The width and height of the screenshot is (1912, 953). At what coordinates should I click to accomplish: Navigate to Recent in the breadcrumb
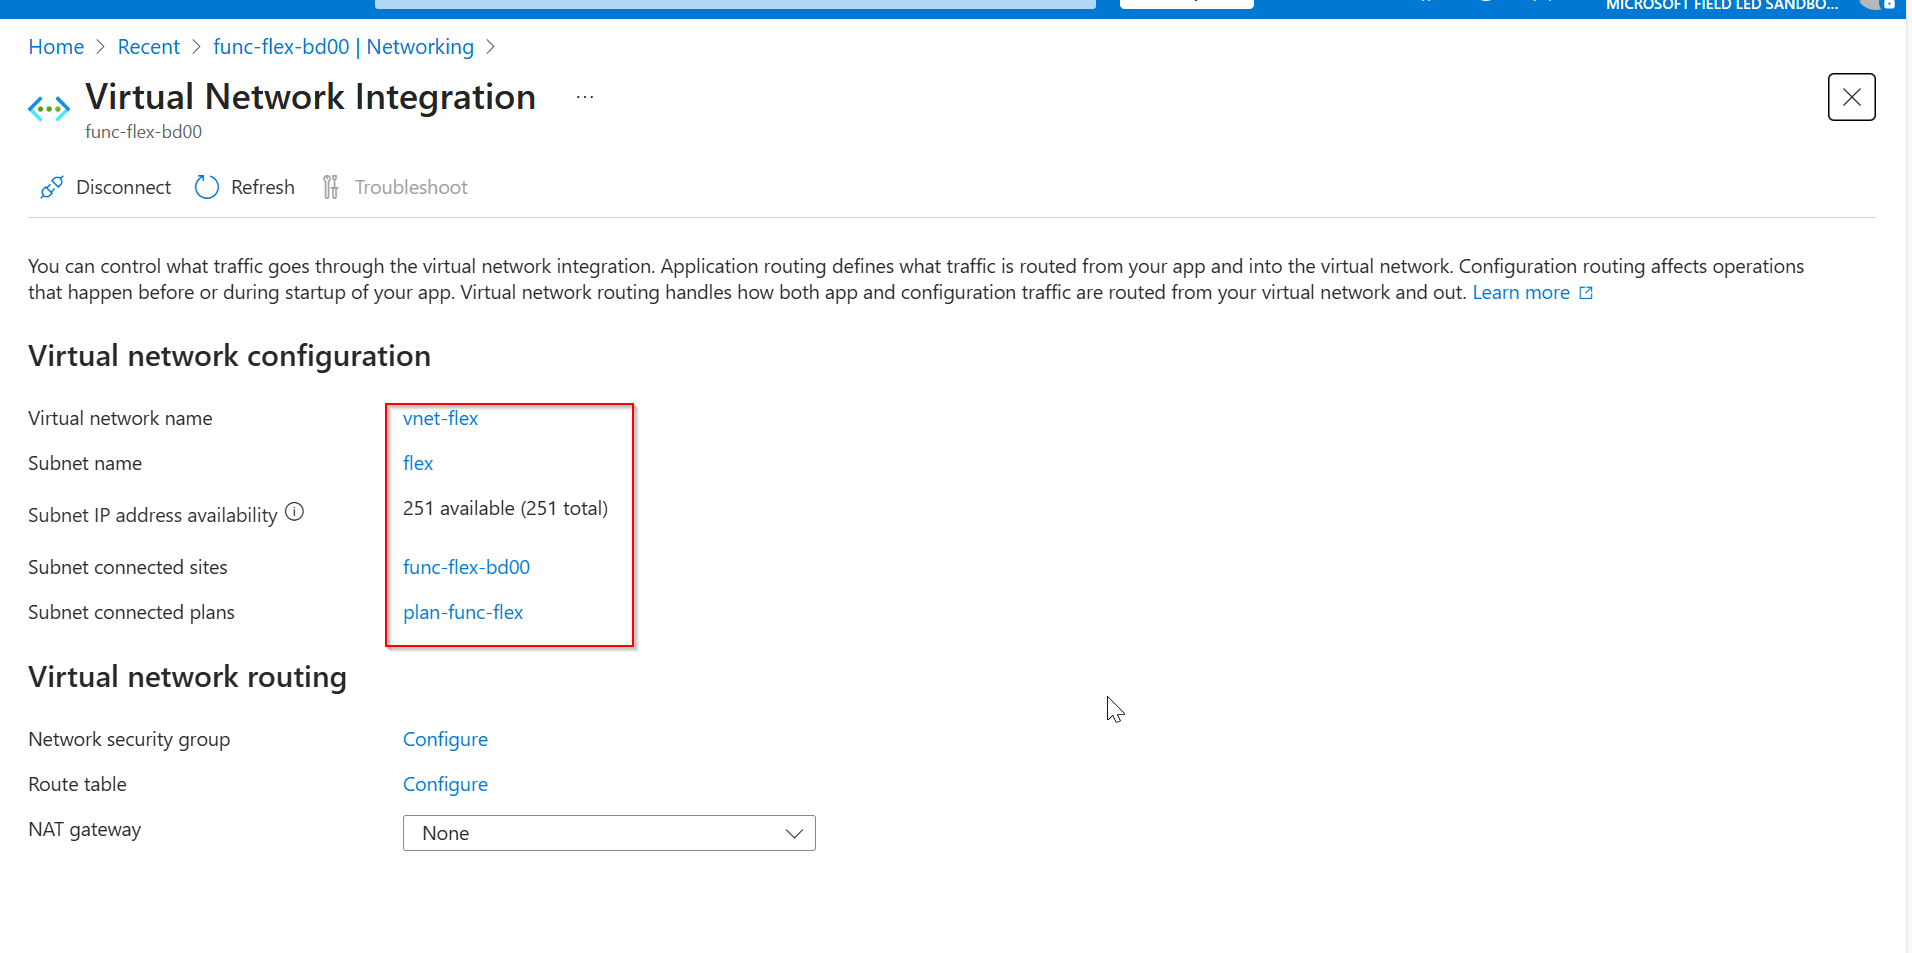point(148,47)
